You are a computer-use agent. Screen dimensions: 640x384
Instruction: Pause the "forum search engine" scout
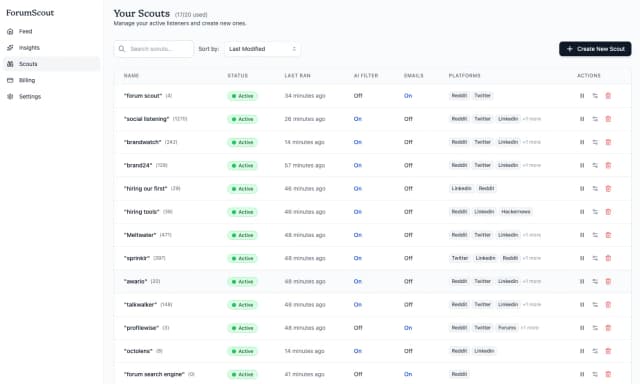pos(582,374)
